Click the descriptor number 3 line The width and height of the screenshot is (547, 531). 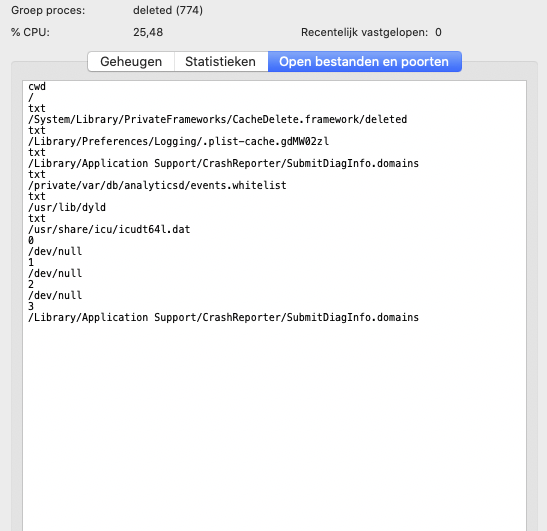pyautogui.click(x=31, y=306)
